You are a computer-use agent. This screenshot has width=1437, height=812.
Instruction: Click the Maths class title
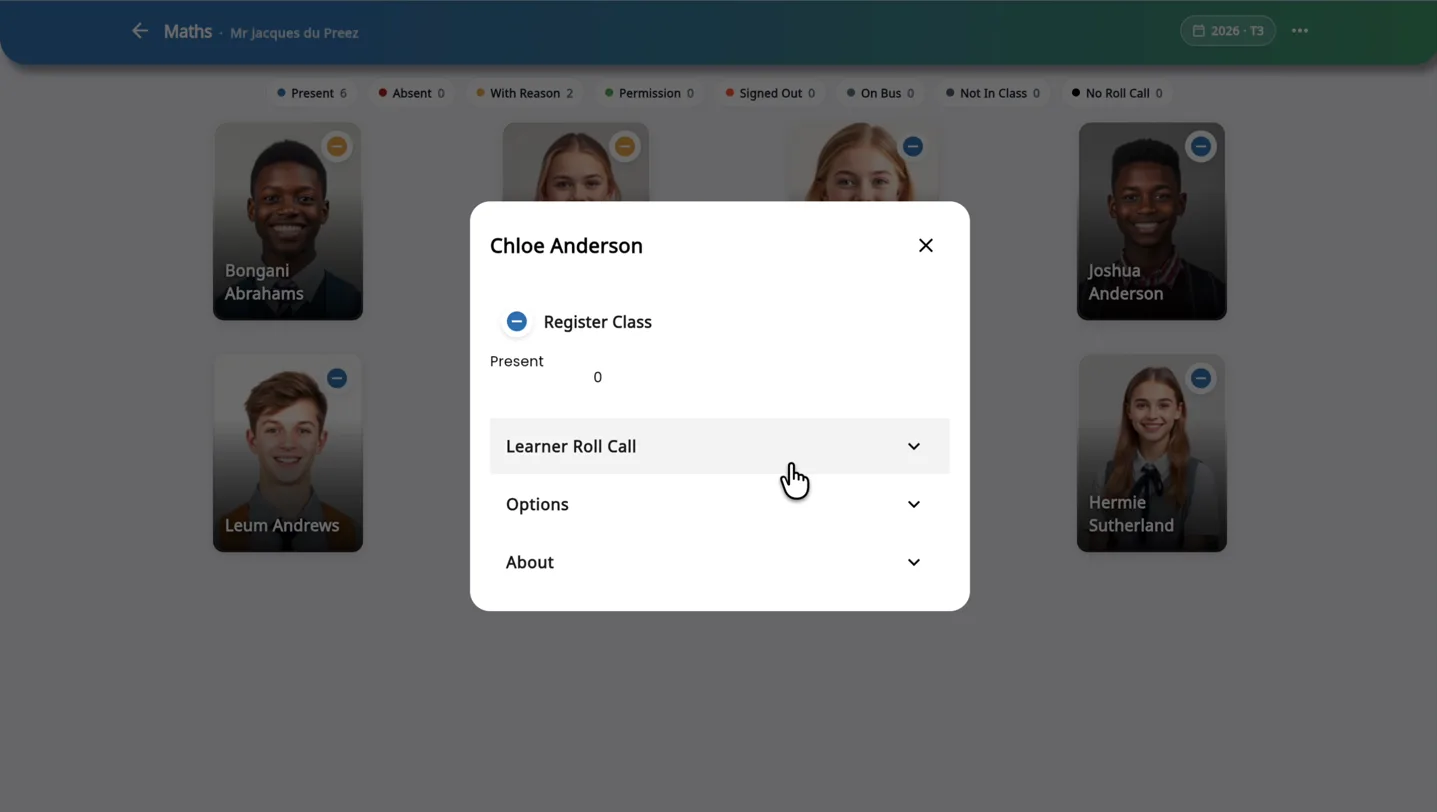188,31
